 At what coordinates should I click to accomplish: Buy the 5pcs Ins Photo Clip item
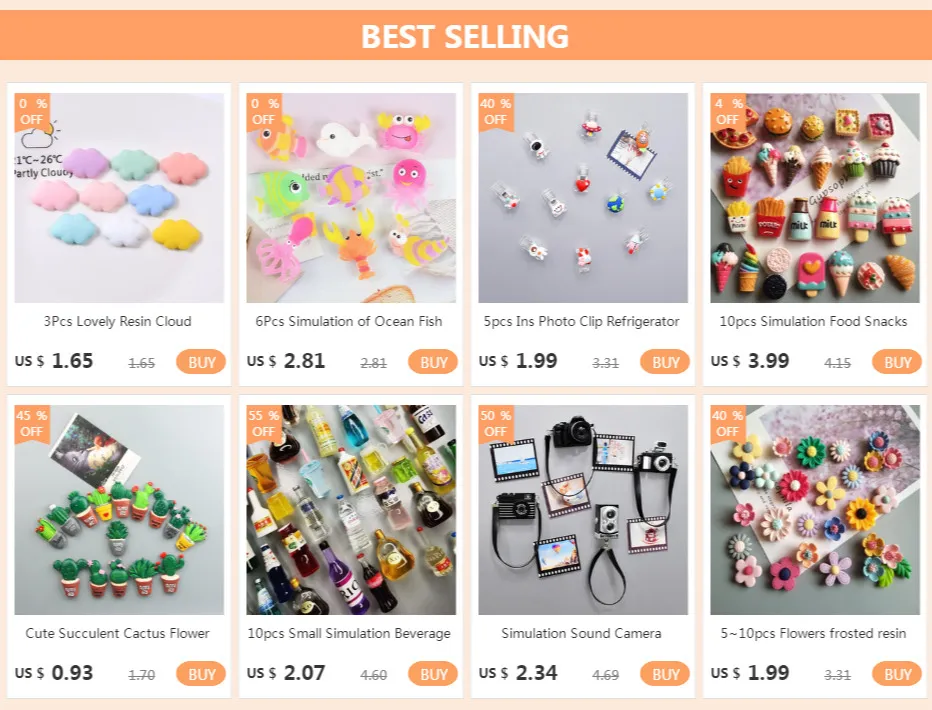[x=665, y=362]
